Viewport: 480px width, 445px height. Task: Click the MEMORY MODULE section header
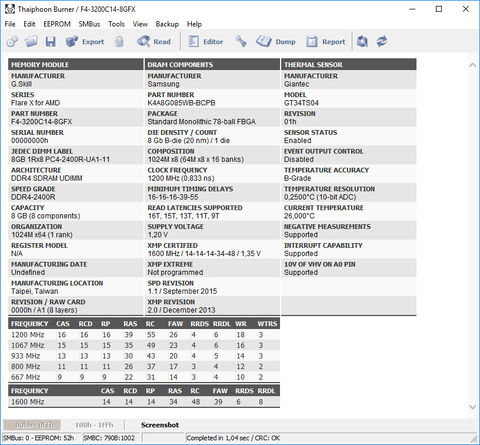(x=76, y=65)
